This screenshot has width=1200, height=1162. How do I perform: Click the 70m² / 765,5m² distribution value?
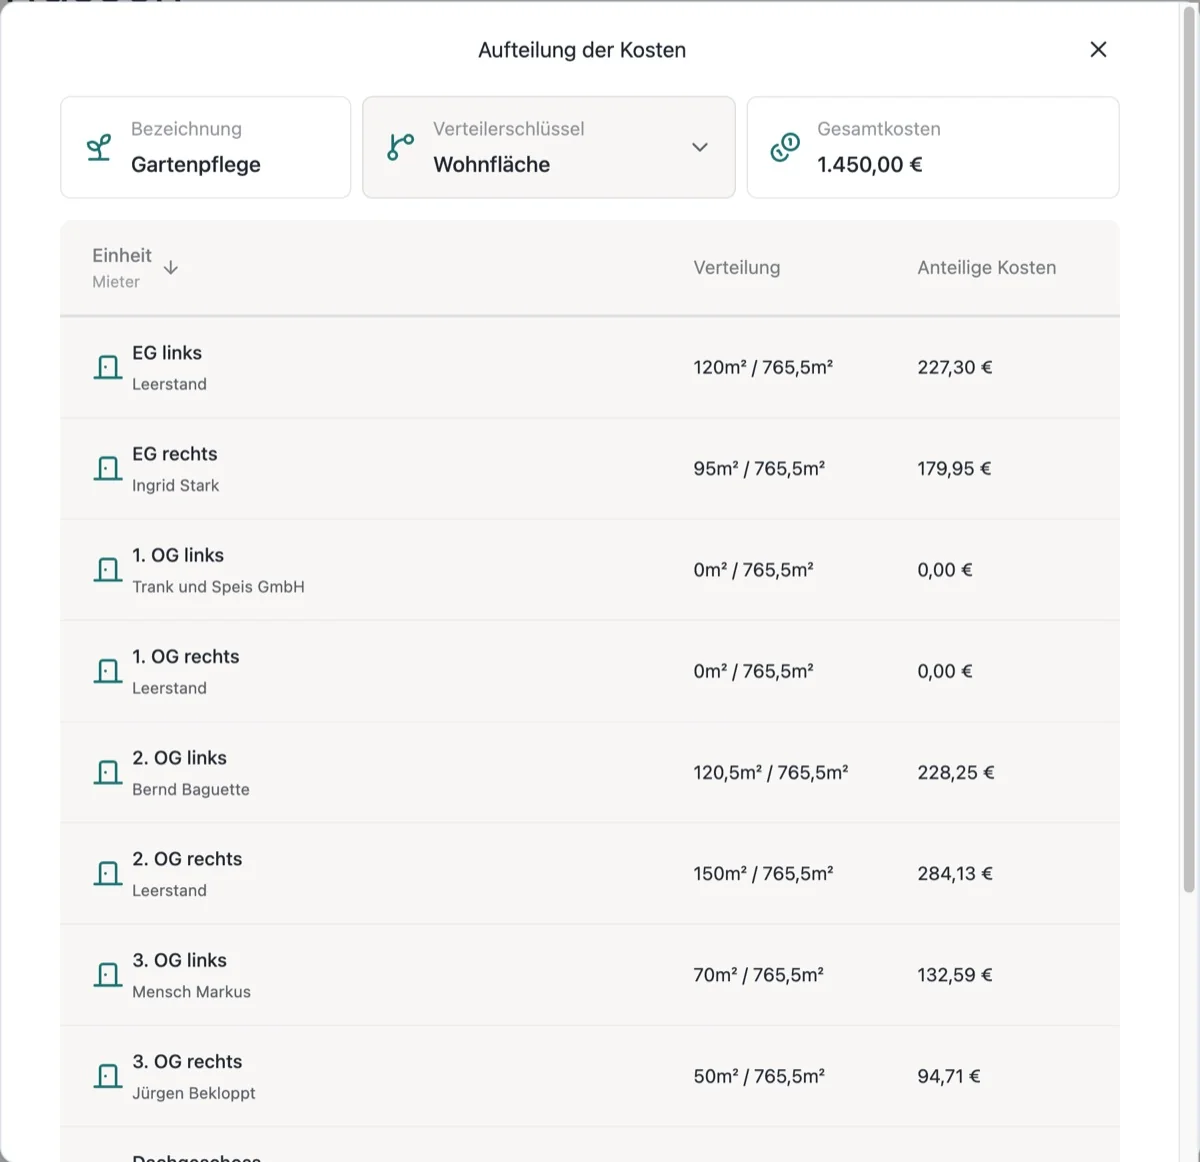(x=759, y=975)
